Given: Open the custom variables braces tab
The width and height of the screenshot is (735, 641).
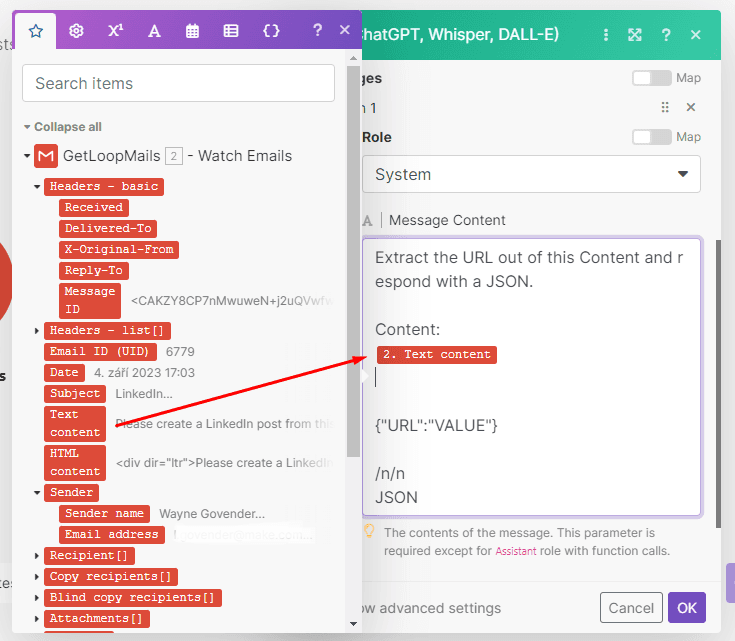Looking at the screenshot, I should (271, 31).
